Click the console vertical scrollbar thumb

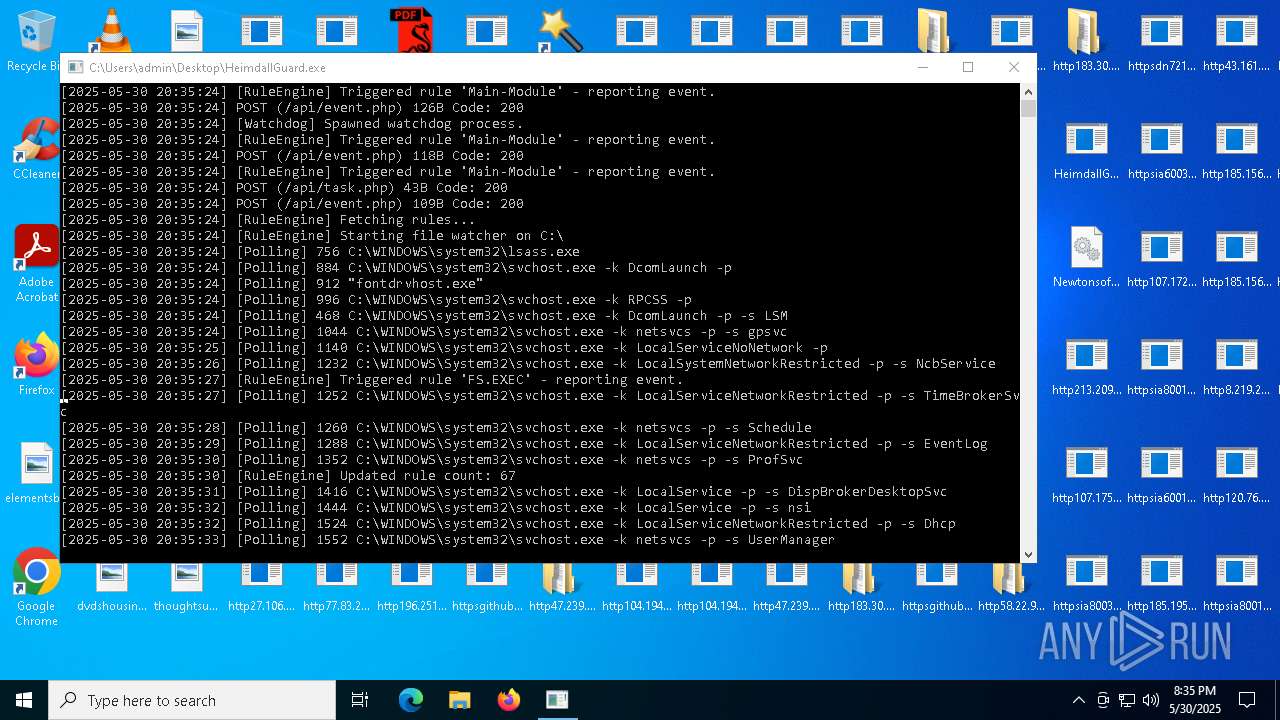[x=1028, y=108]
